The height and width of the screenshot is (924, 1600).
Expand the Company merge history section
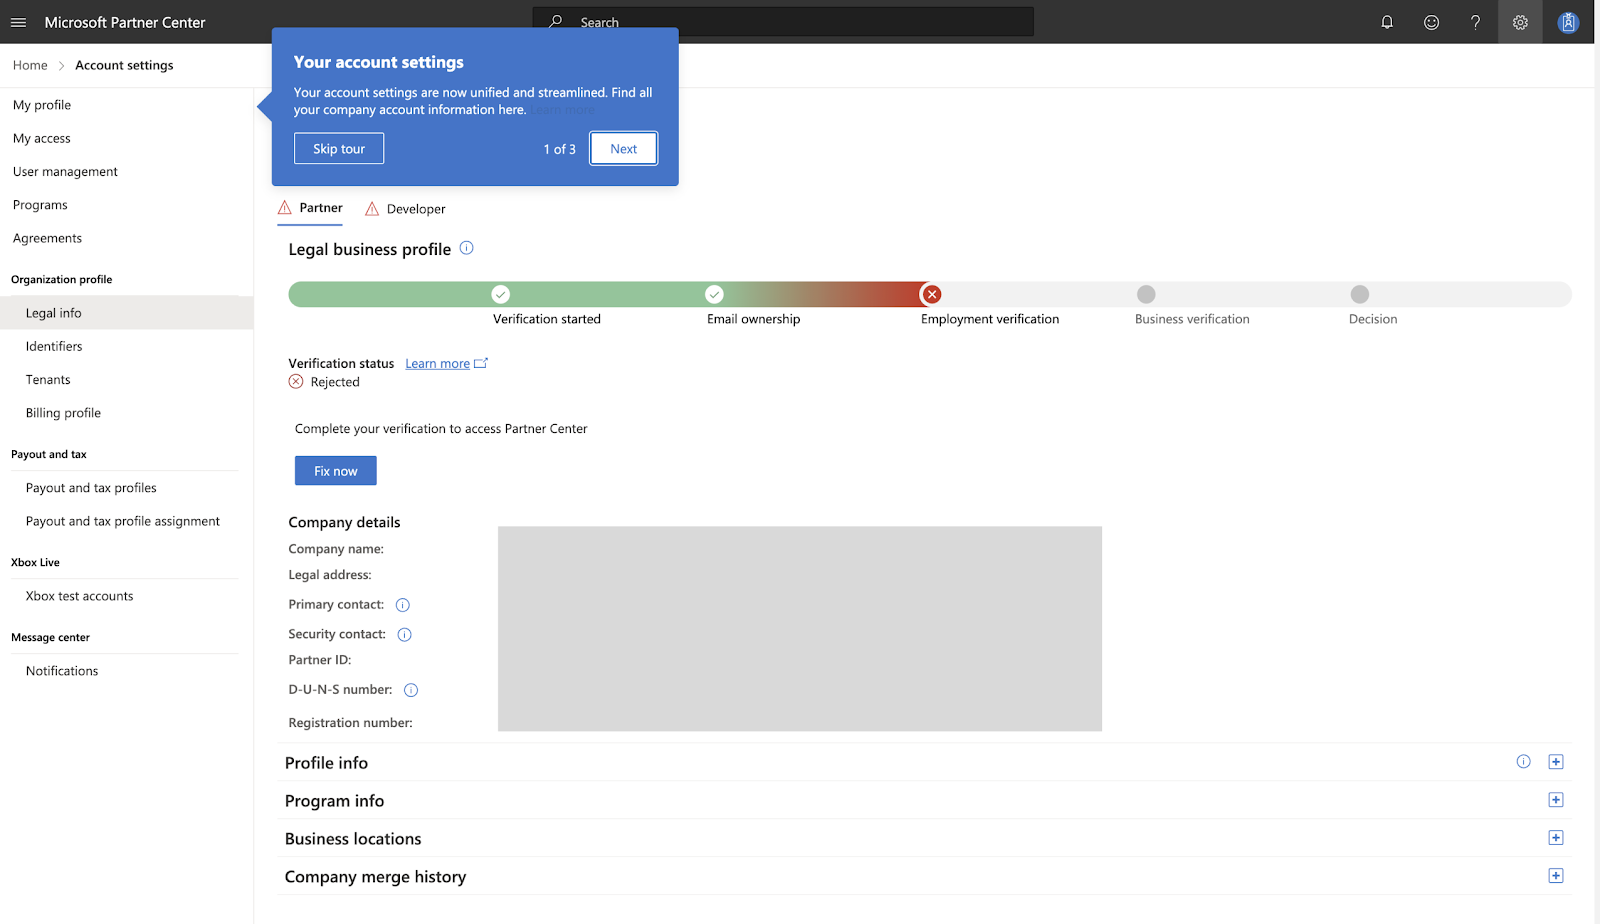(1556, 876)
